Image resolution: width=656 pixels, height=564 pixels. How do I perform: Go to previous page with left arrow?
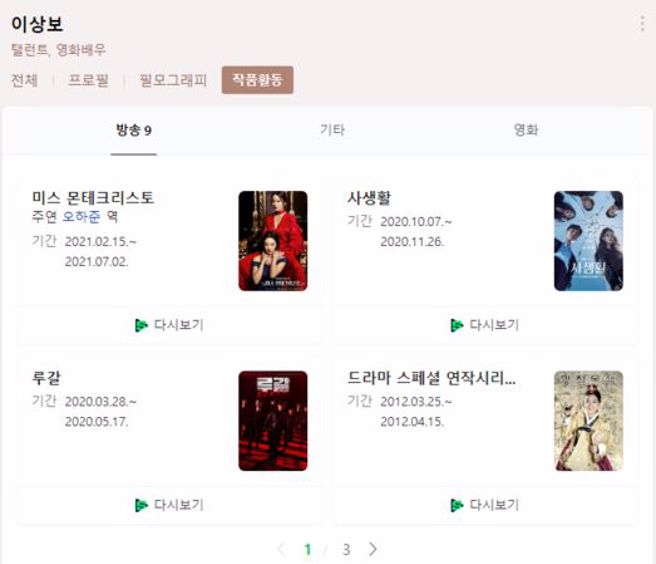pos(282,549)
